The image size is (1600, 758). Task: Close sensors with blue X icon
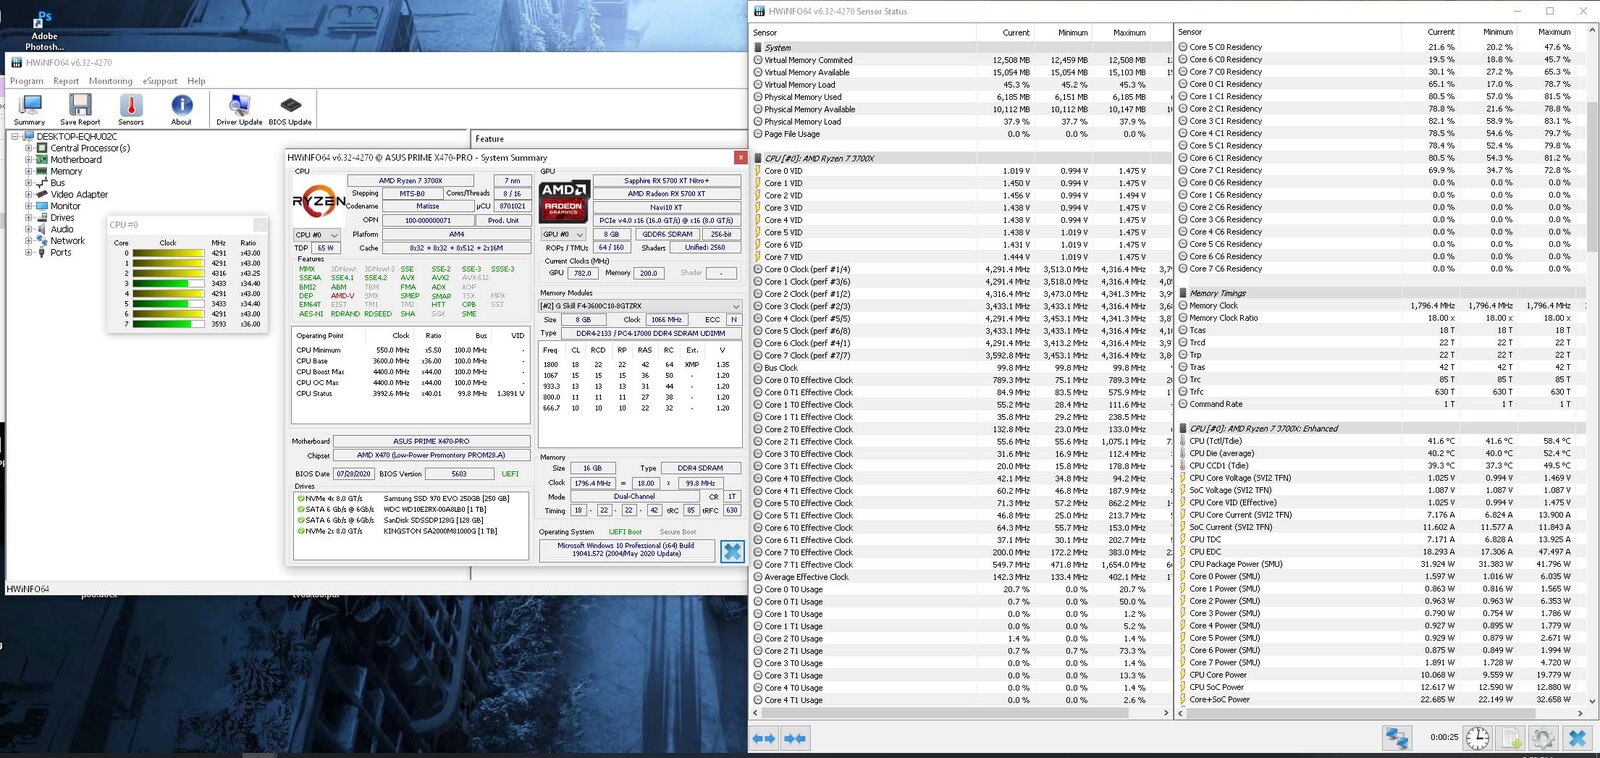pyautogui.click(x=1577, y=738)
